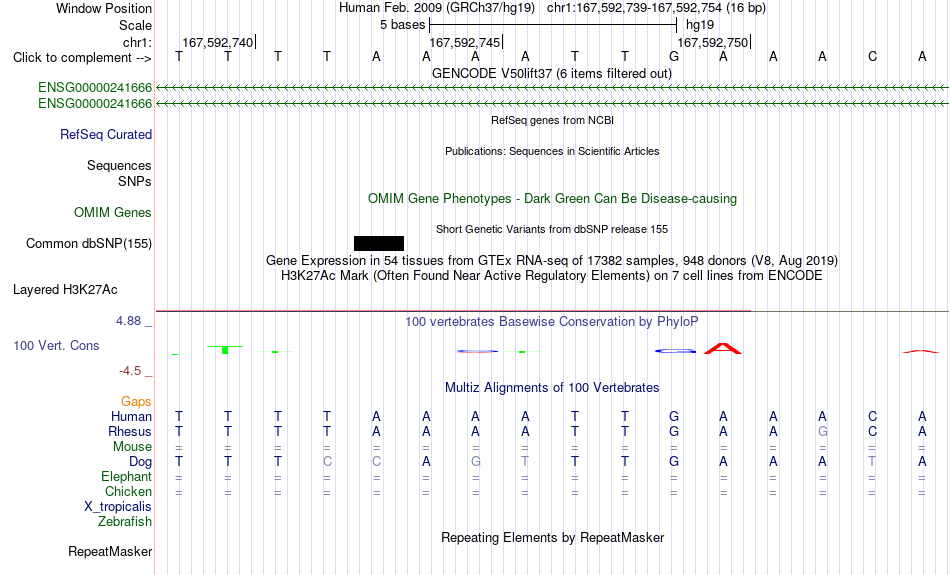Click the Zebrafish species row label

[125, 521]
